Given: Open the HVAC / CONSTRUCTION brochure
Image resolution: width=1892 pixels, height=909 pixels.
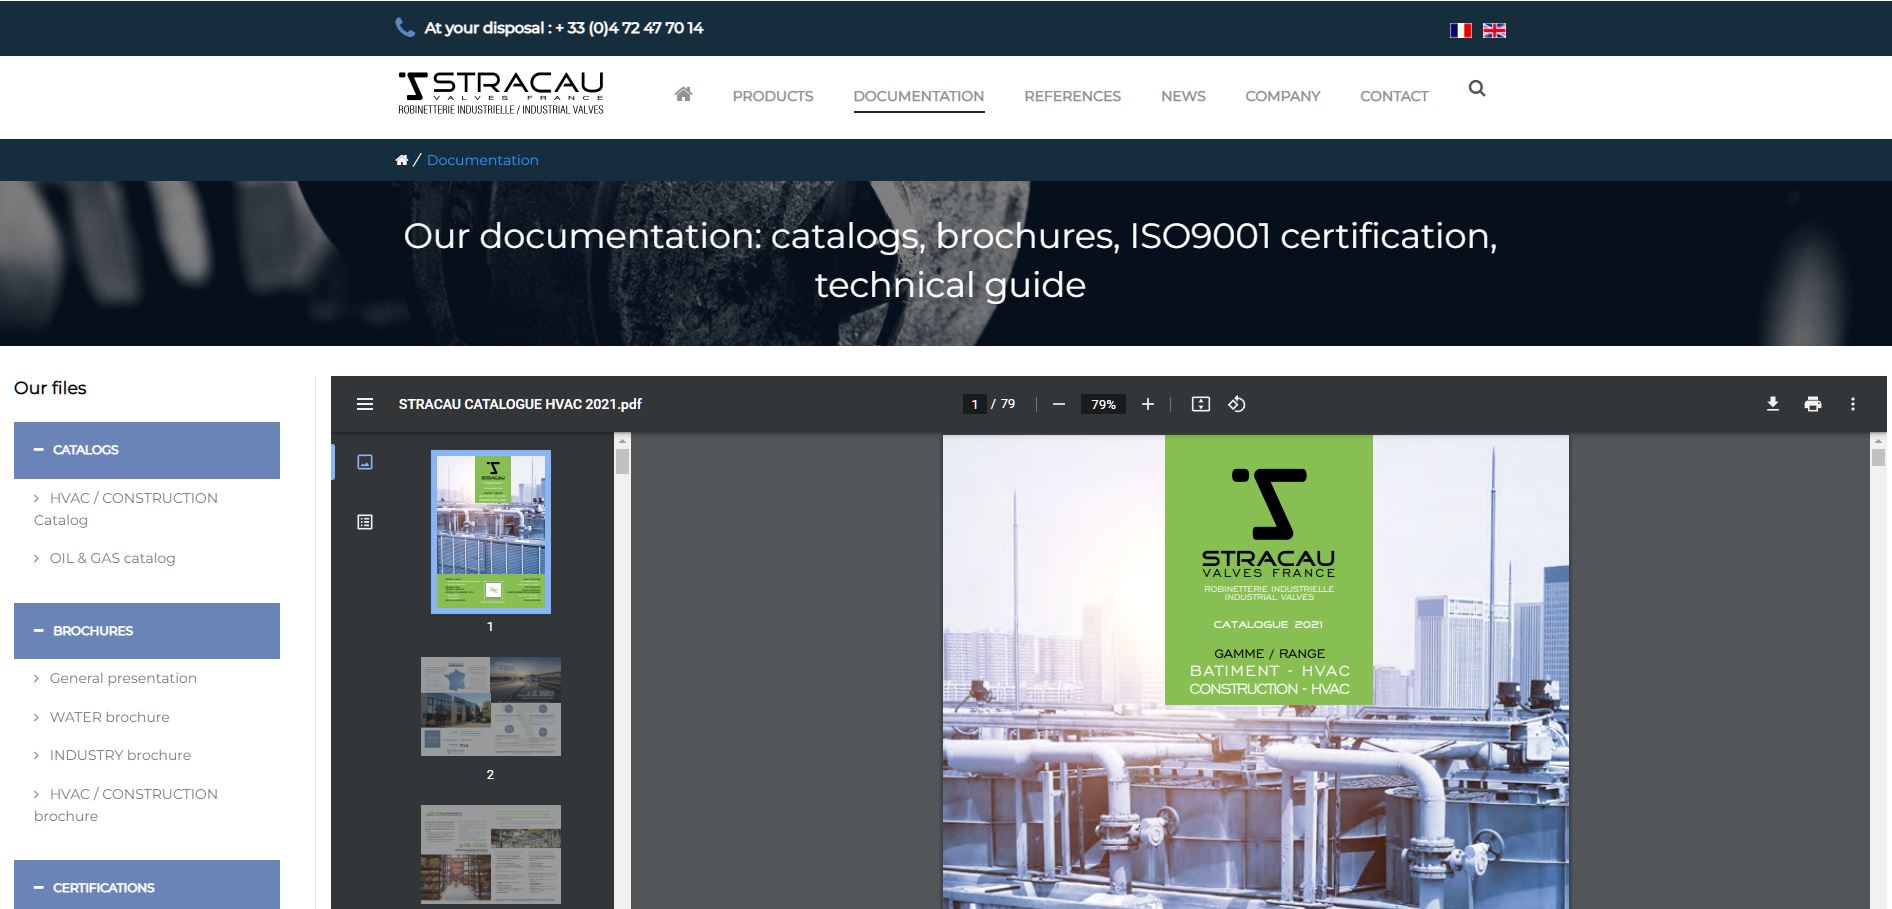Looking at the screenshot, I should click(x=126, y=805).
